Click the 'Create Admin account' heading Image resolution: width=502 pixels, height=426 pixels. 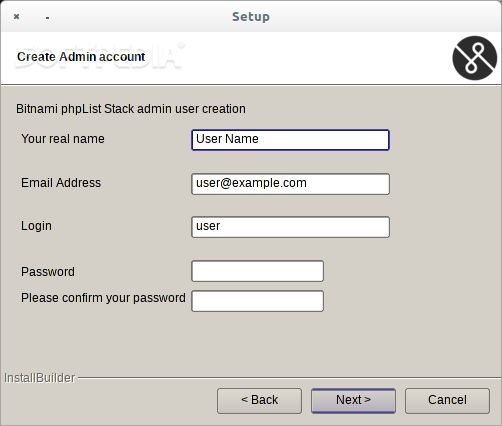click(81, 57)
